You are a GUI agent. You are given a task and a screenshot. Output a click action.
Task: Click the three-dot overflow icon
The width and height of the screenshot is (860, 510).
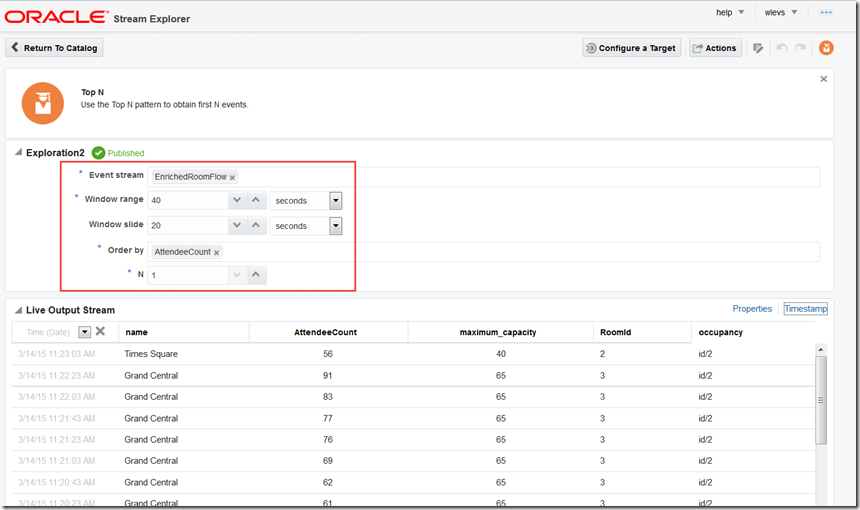click(x=826, y=12)
